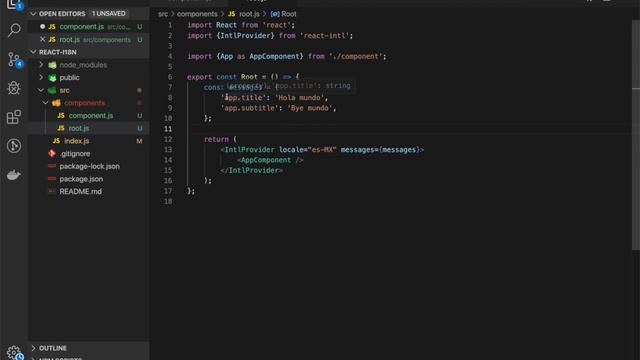Expand the Outline section
Screen dimensions: 640x360
pos(33,348)
